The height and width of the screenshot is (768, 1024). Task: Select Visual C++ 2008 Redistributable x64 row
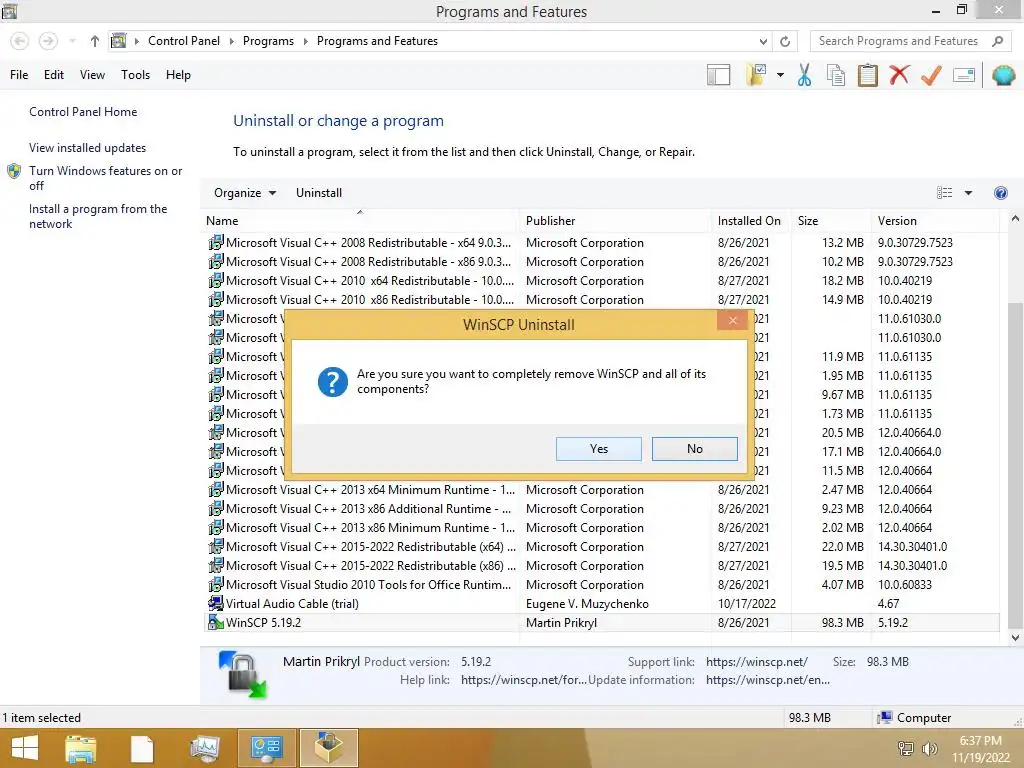click(x=601, y=242)
